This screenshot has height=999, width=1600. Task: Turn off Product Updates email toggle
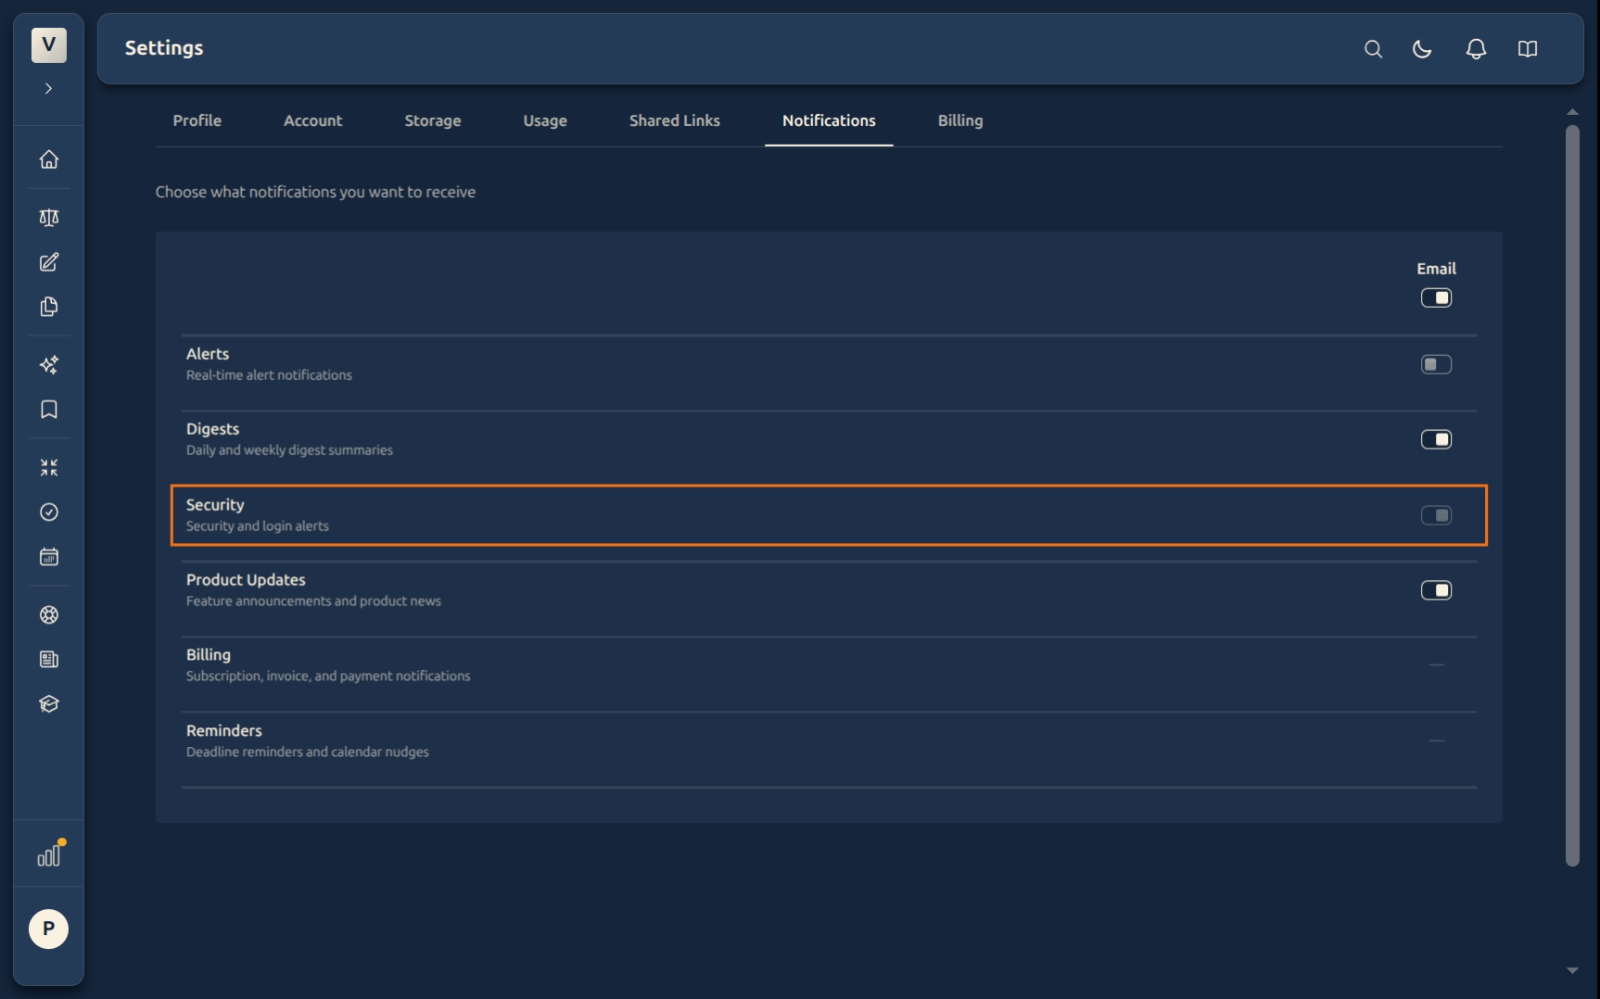tap(1436, 591)
